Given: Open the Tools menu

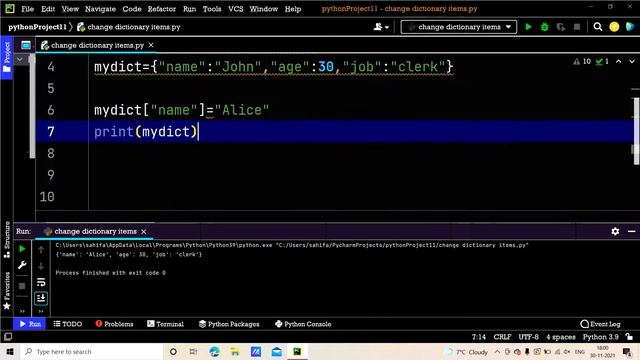Looking at the screenshot, I should [212, 9].
